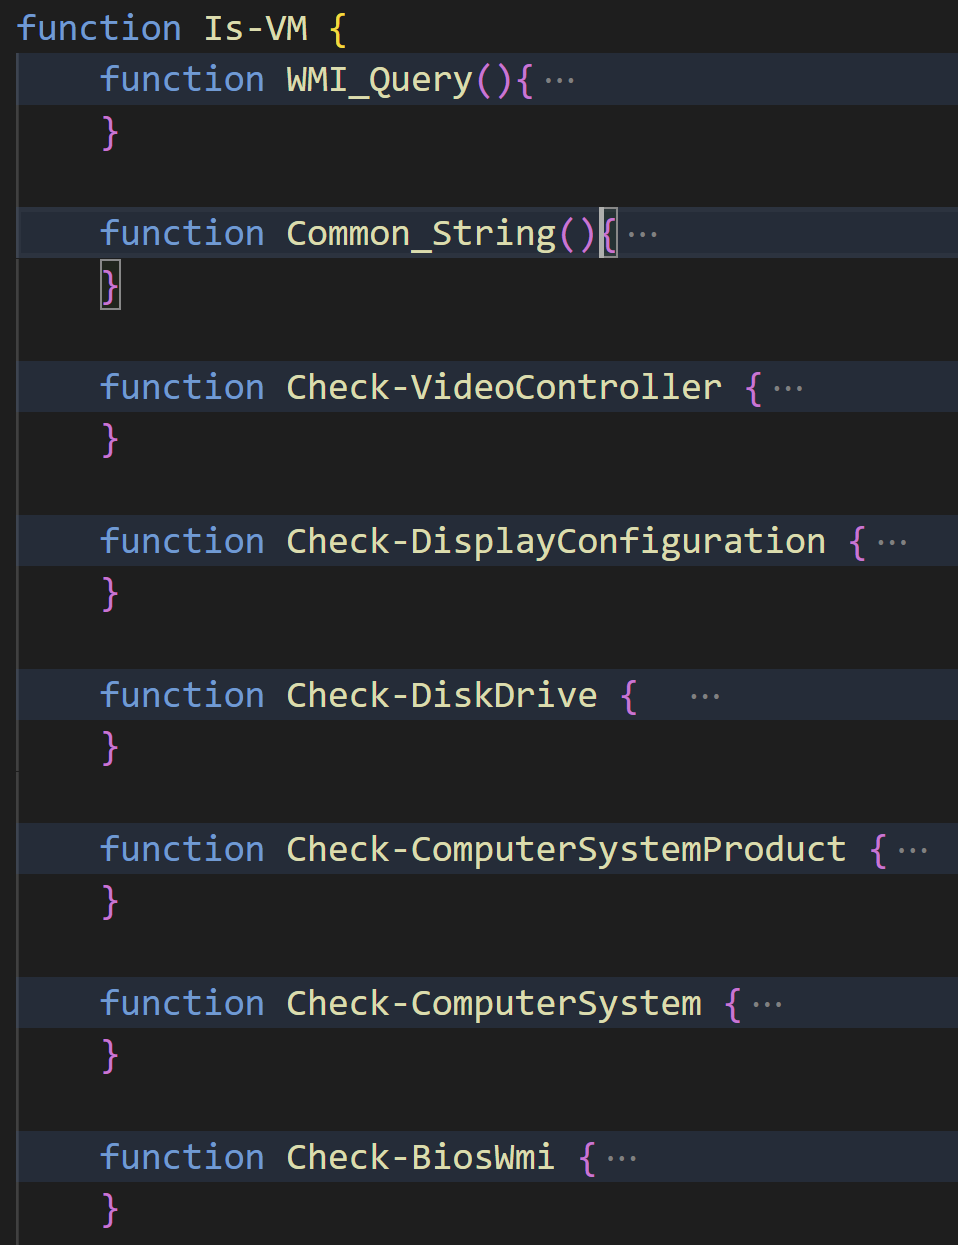Click the yellow opening brace after Is-VM
The image size is (958, 1245).
[x=338, y=29]
